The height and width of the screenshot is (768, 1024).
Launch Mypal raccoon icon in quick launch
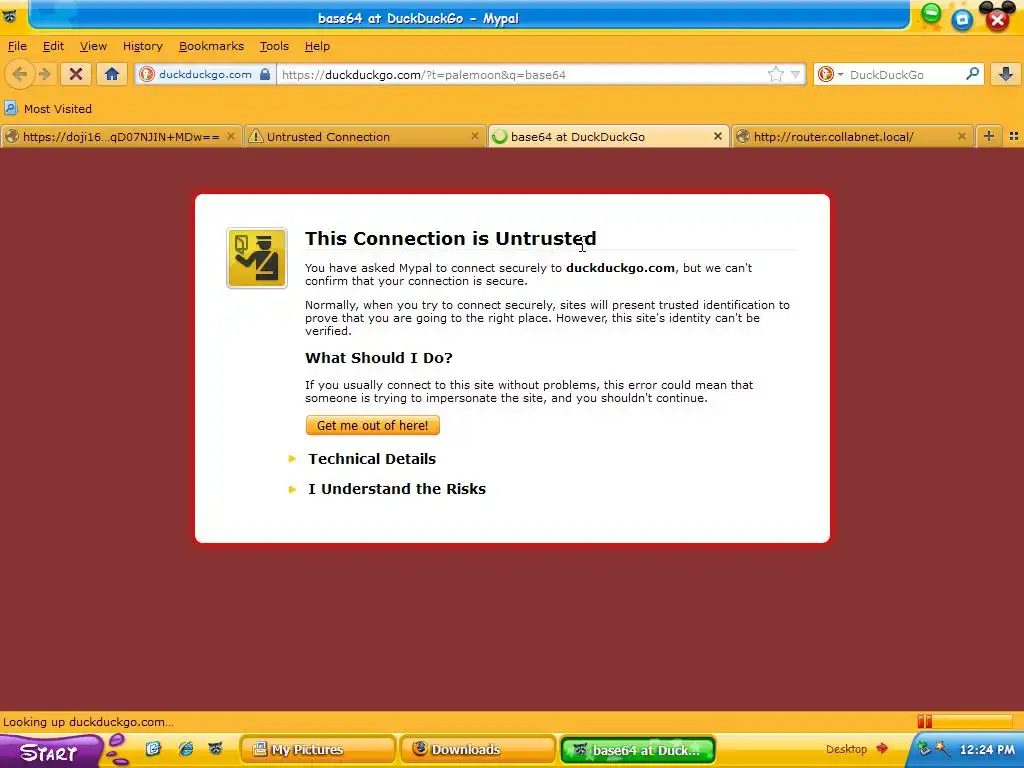216,749
